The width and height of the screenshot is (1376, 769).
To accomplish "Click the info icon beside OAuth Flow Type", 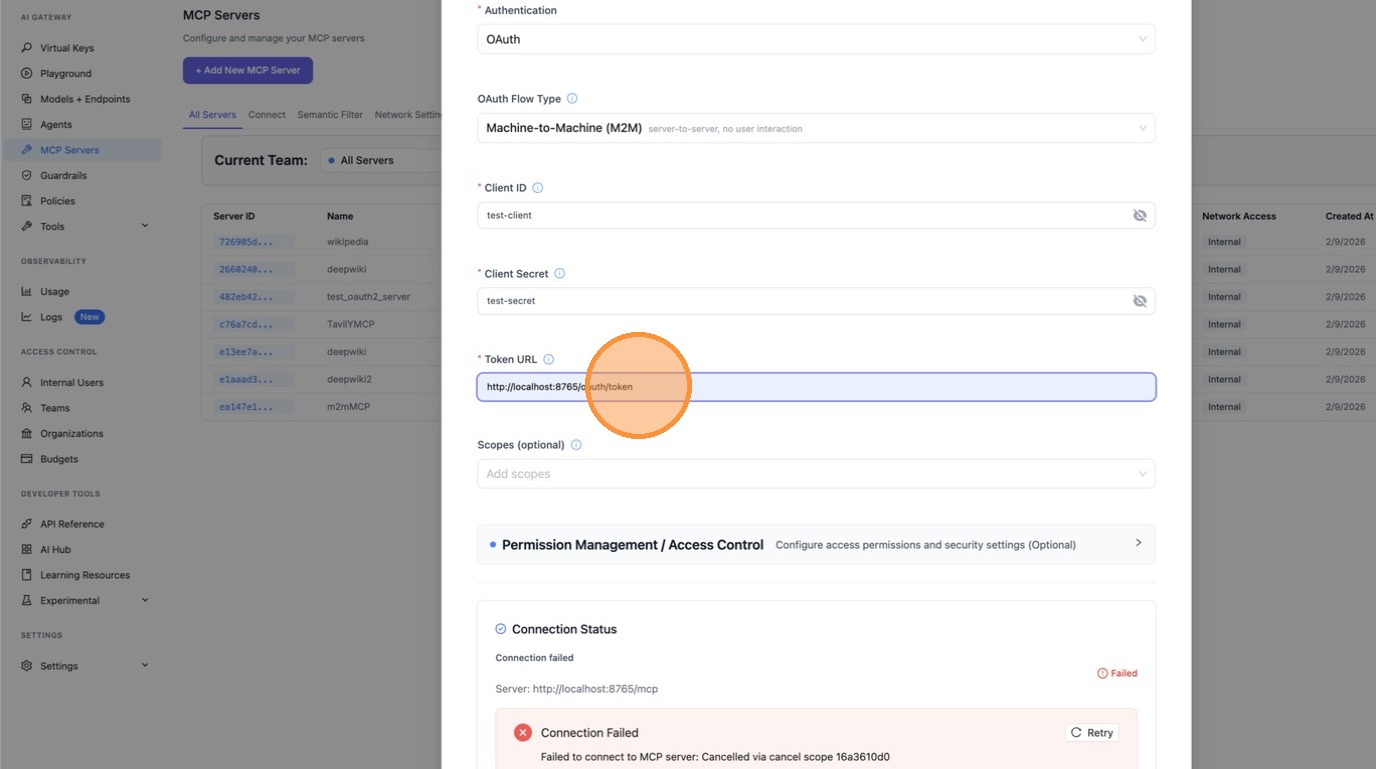I will (572, 99).
